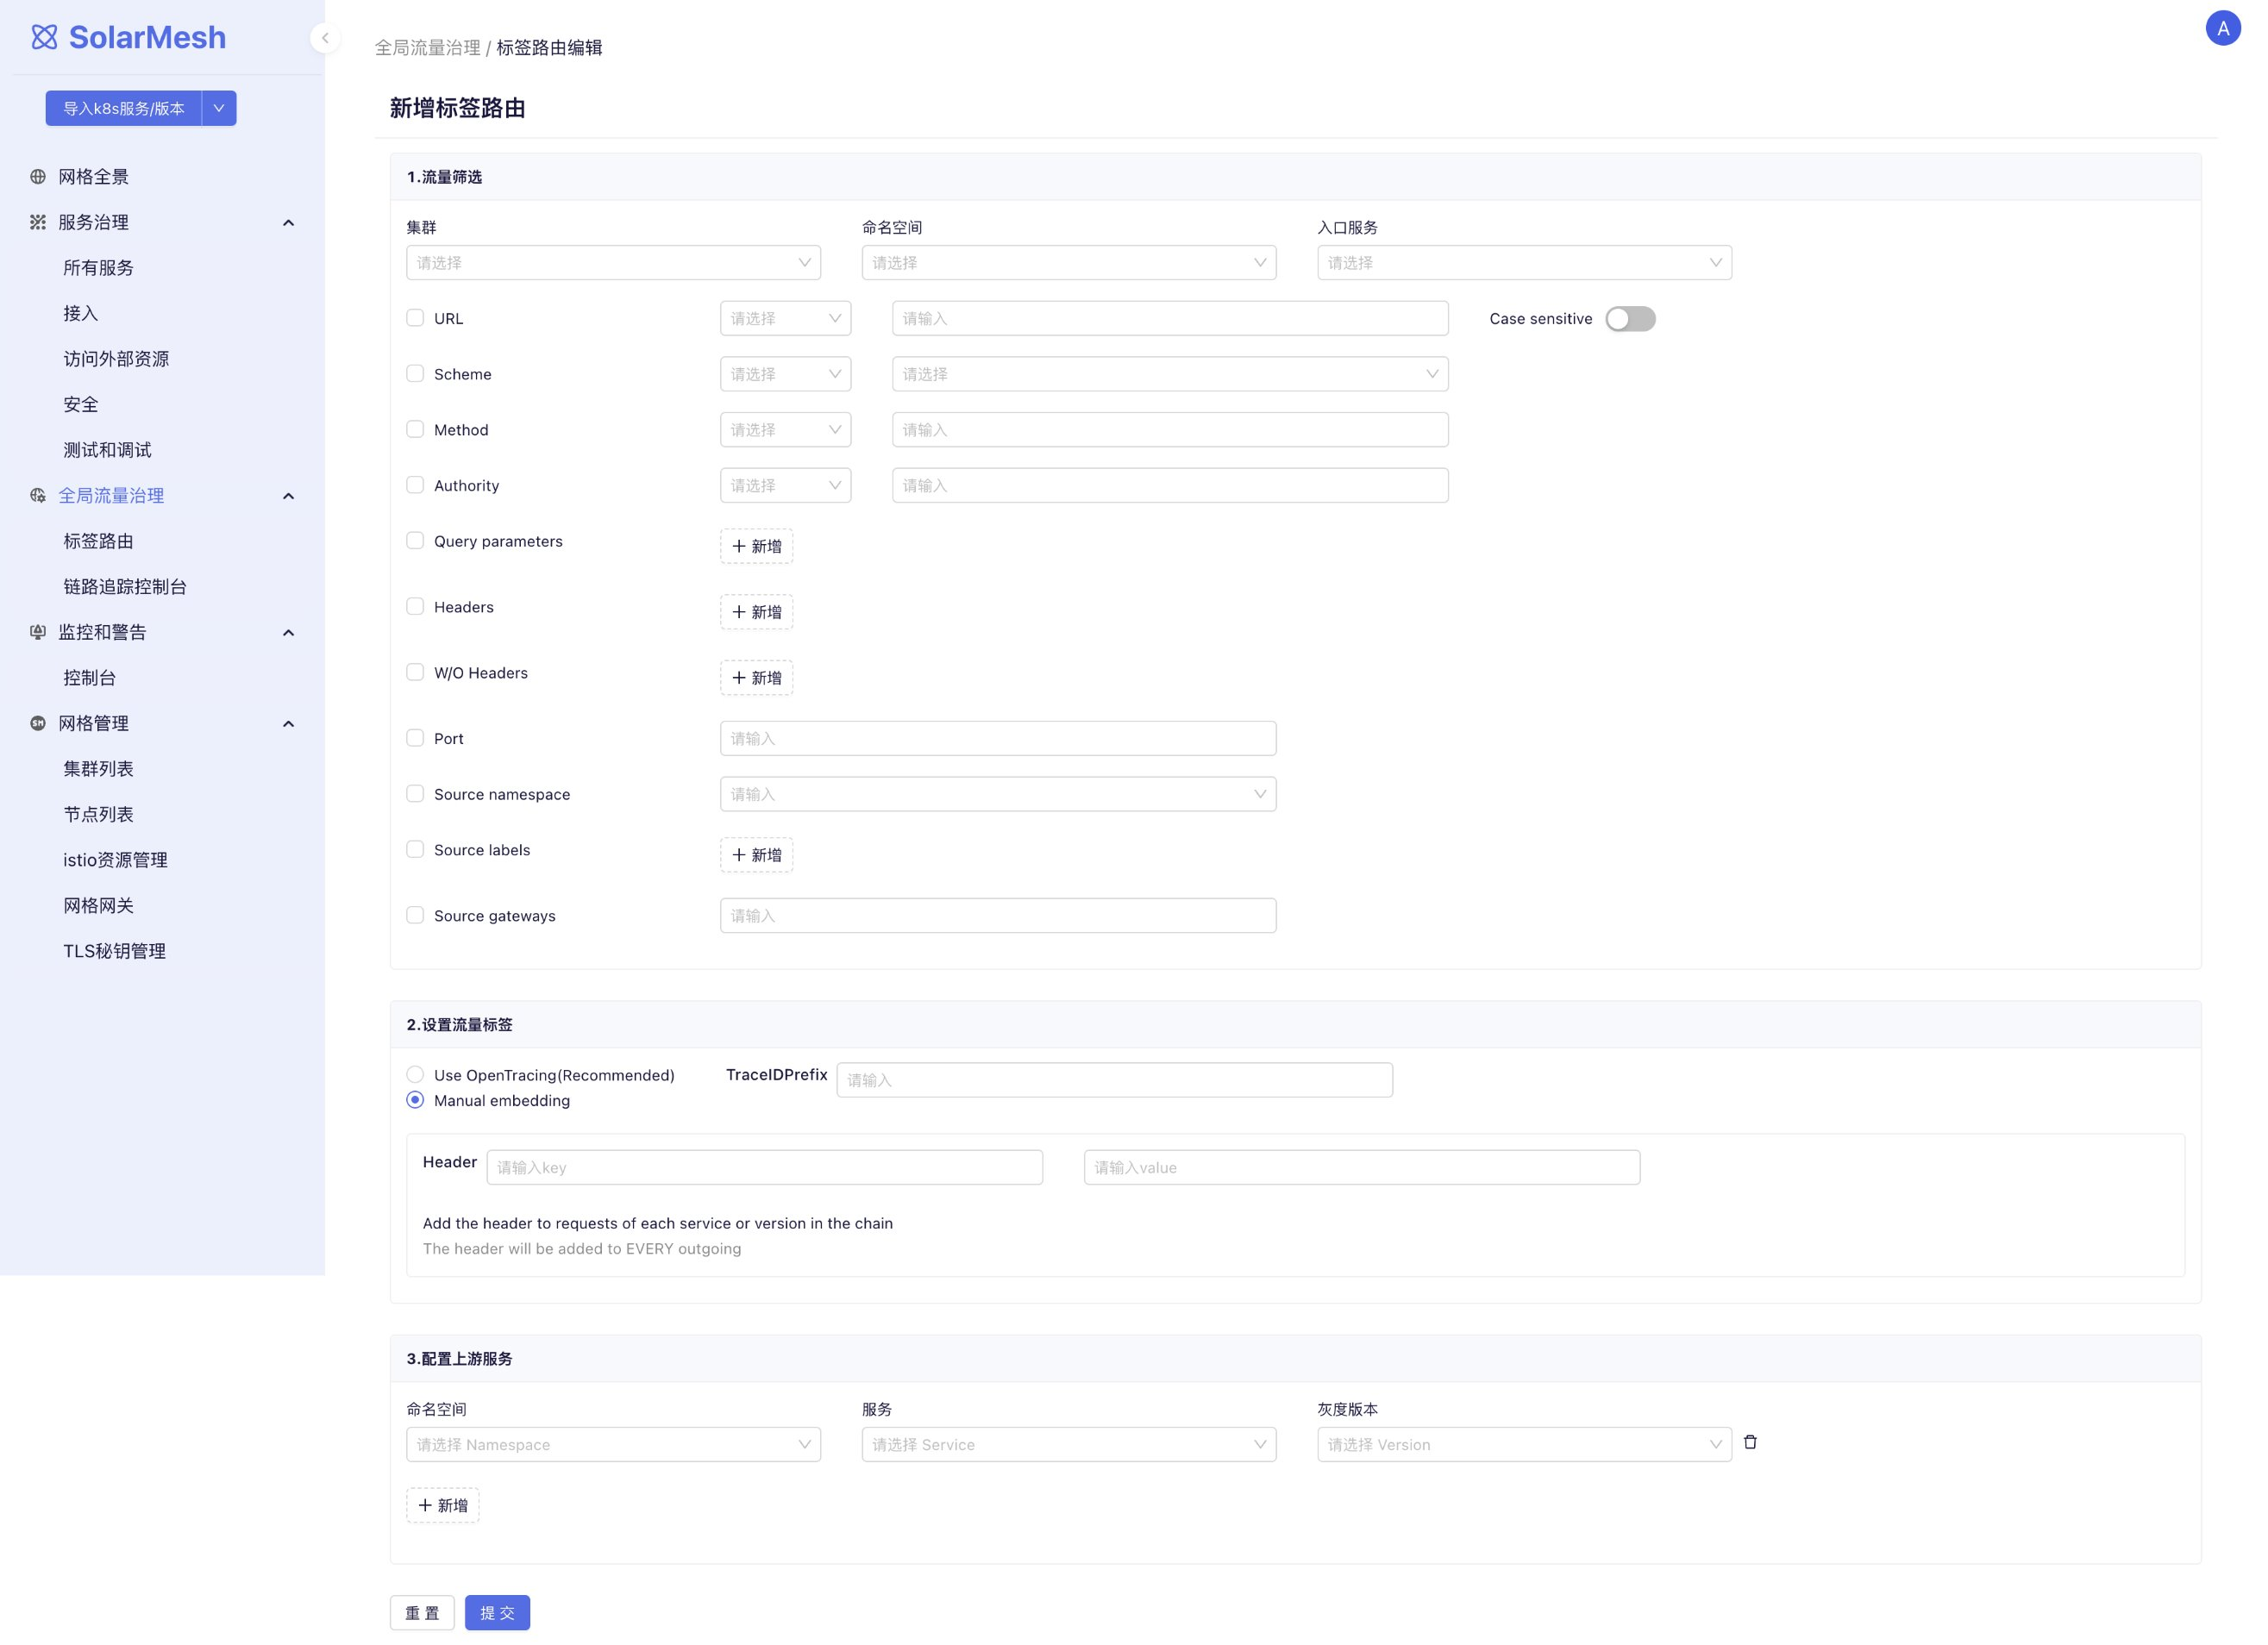Open the 命名空间 dropdown in 流量筛选

click(x=1069, y=263)
